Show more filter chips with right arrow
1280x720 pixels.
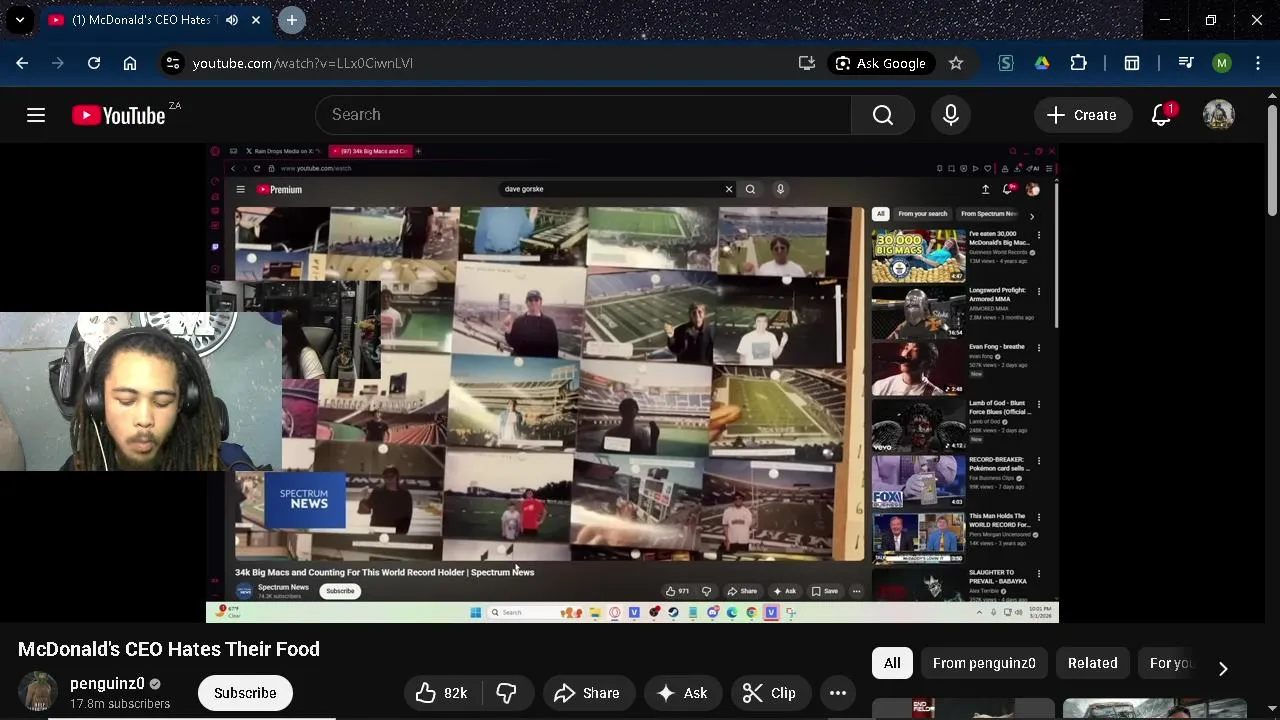click(1223, 667)
